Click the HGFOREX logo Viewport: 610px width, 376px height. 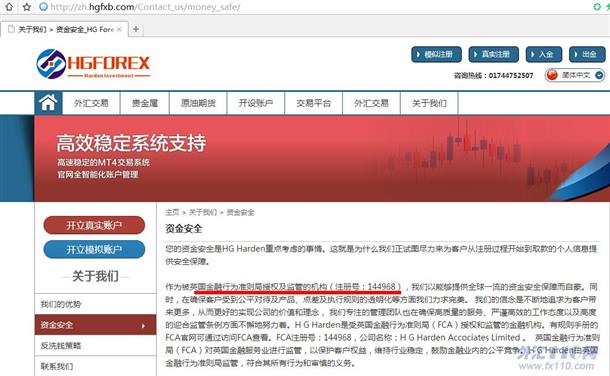93,64
